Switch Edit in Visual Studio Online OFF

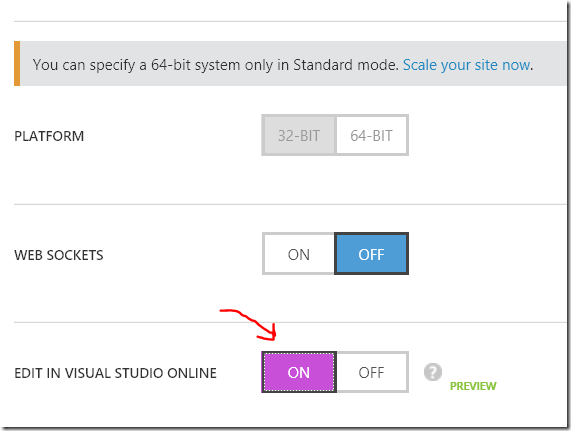[x=371, y=372]
